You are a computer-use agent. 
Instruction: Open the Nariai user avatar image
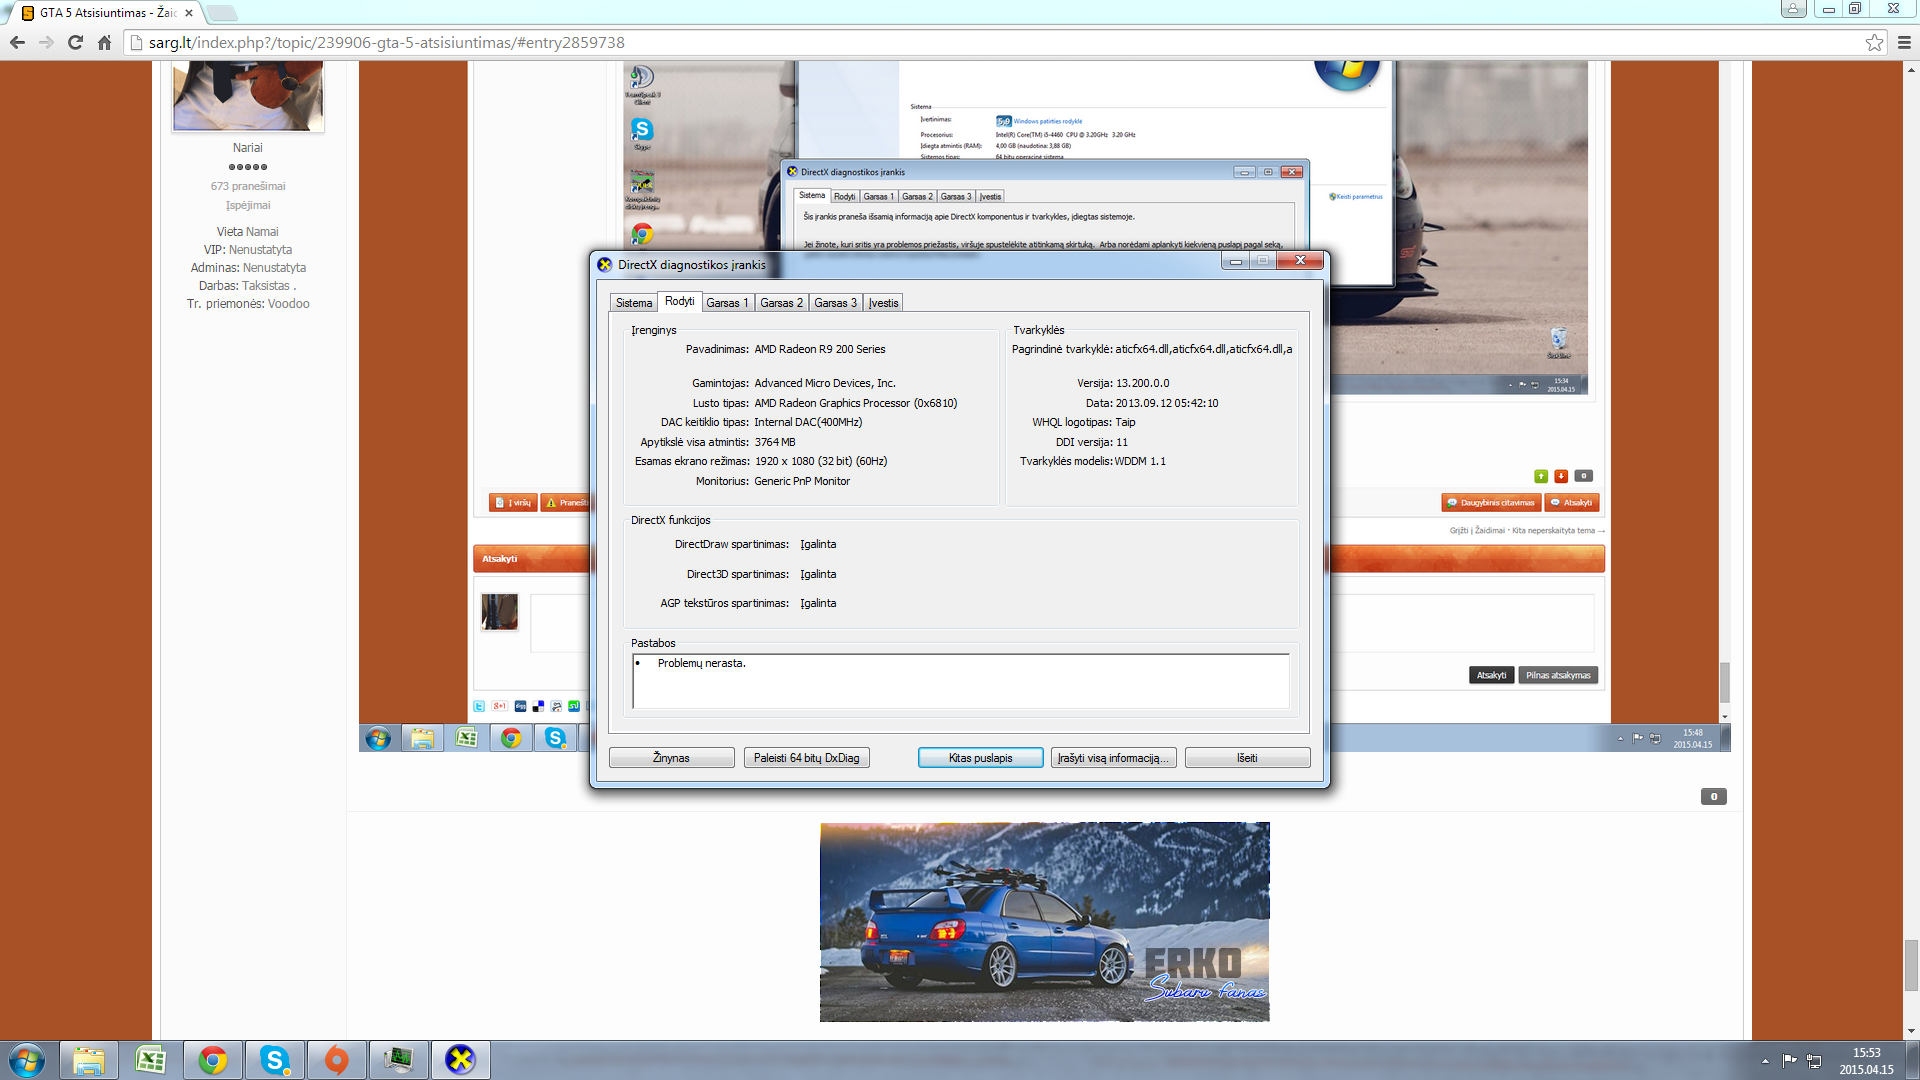point(248,96)
